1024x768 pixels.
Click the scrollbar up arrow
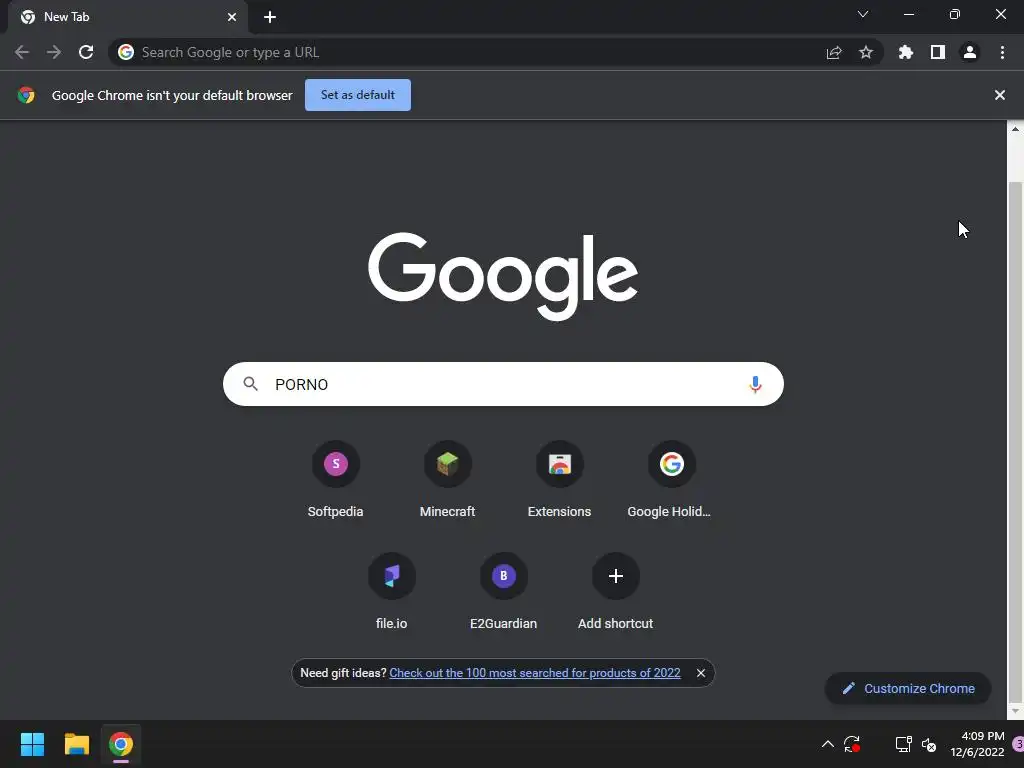pyautogui.click(x=1015, y=129)
